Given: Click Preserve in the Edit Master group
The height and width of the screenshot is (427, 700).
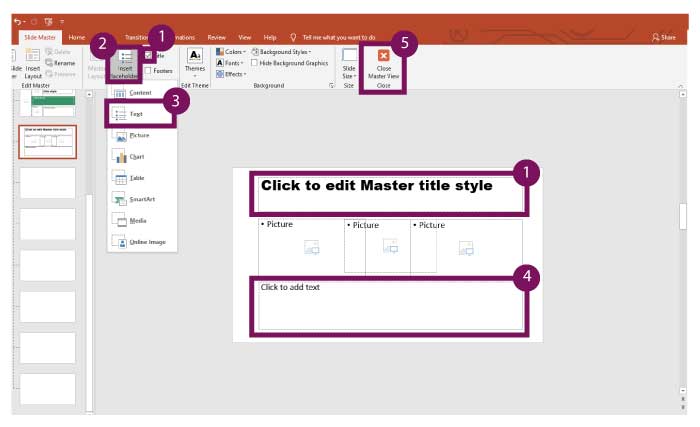Looking at the screenshot, I should (x=60, y=74).
